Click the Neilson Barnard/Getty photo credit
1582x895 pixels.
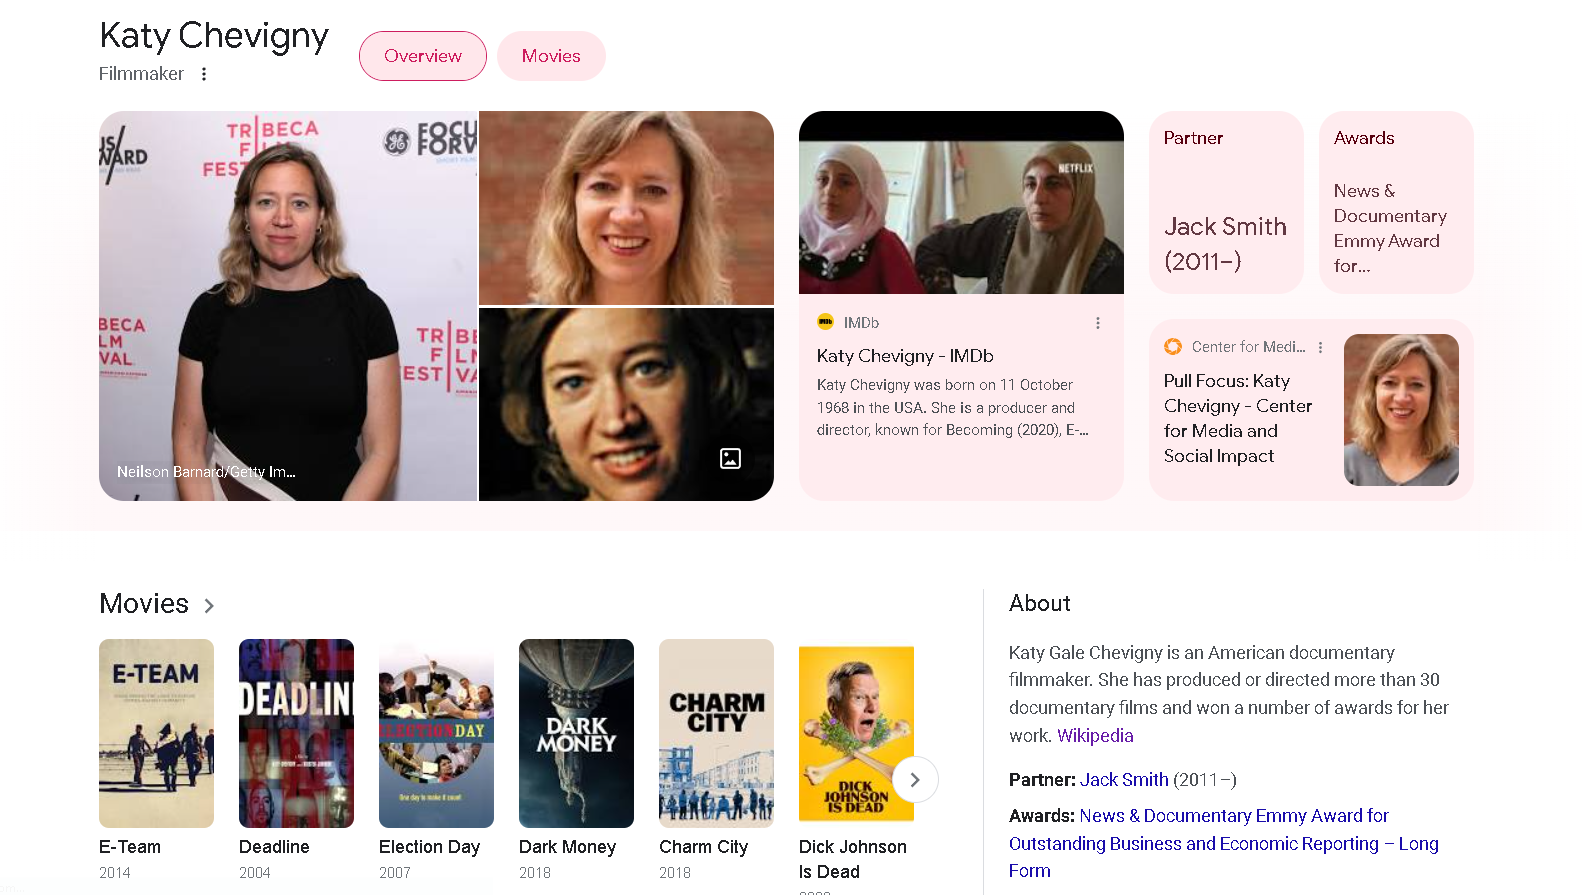pos(206,472)
